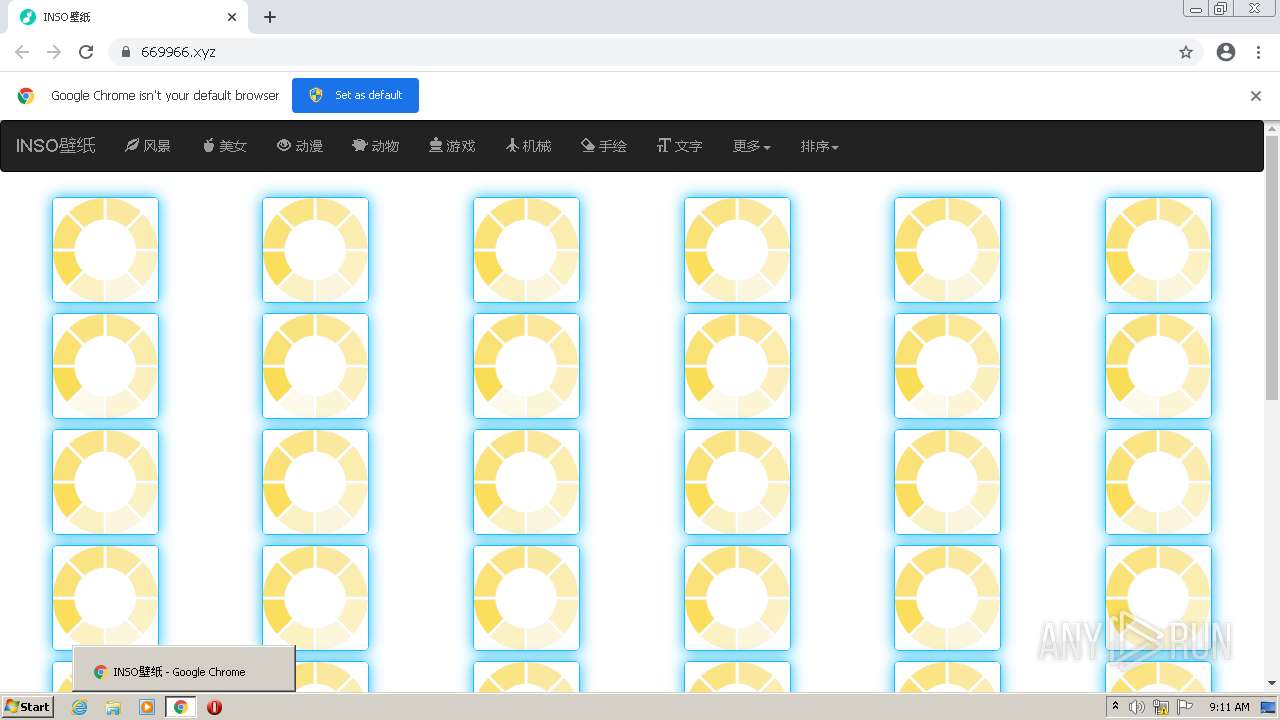Open last loading thumbnail in top row
The width and height of the screenshot is (1280, 720).
point(1158,250)
